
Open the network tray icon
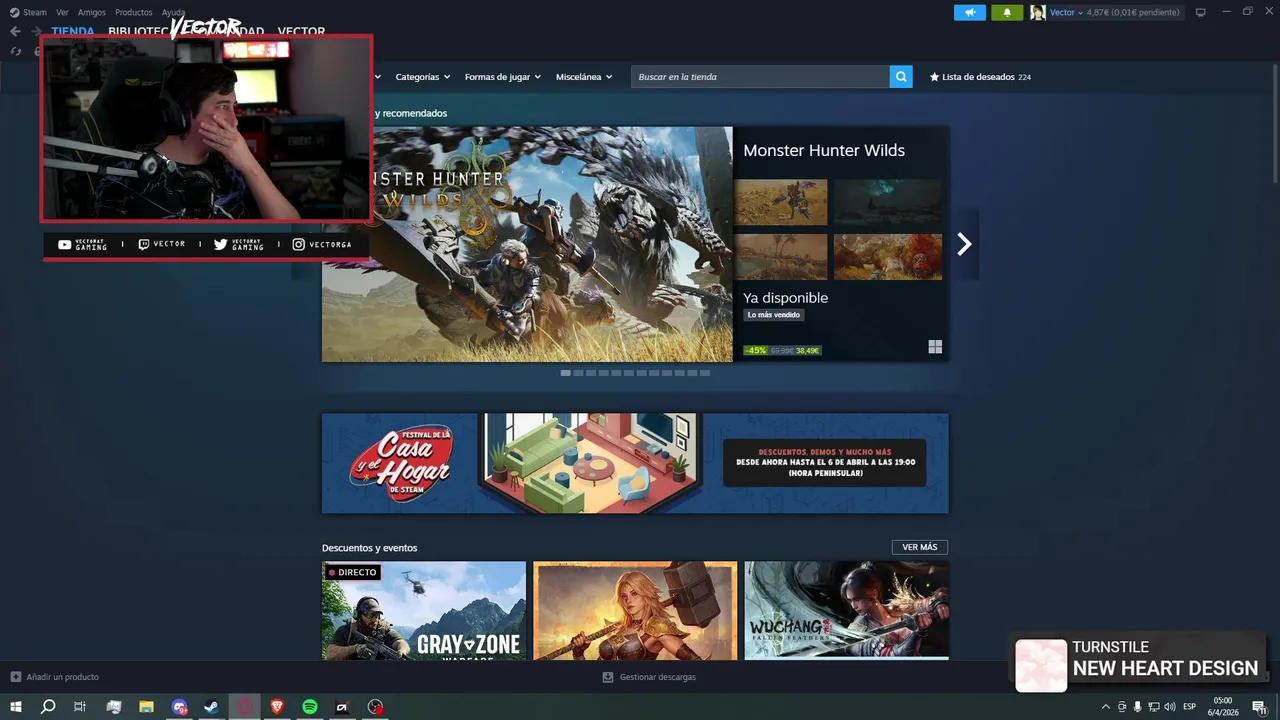click(x=1153, y=707)
